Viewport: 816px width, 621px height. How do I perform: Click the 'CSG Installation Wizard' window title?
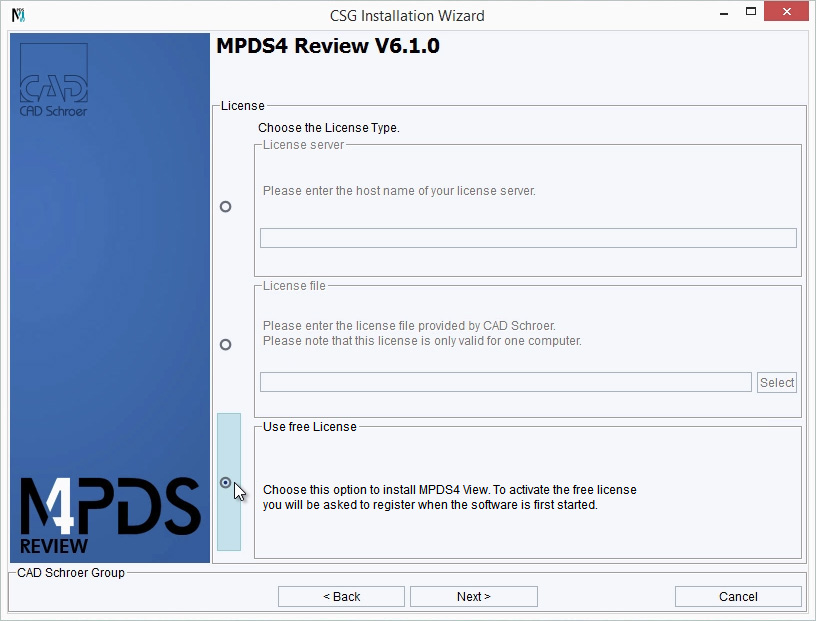point(407,16)
